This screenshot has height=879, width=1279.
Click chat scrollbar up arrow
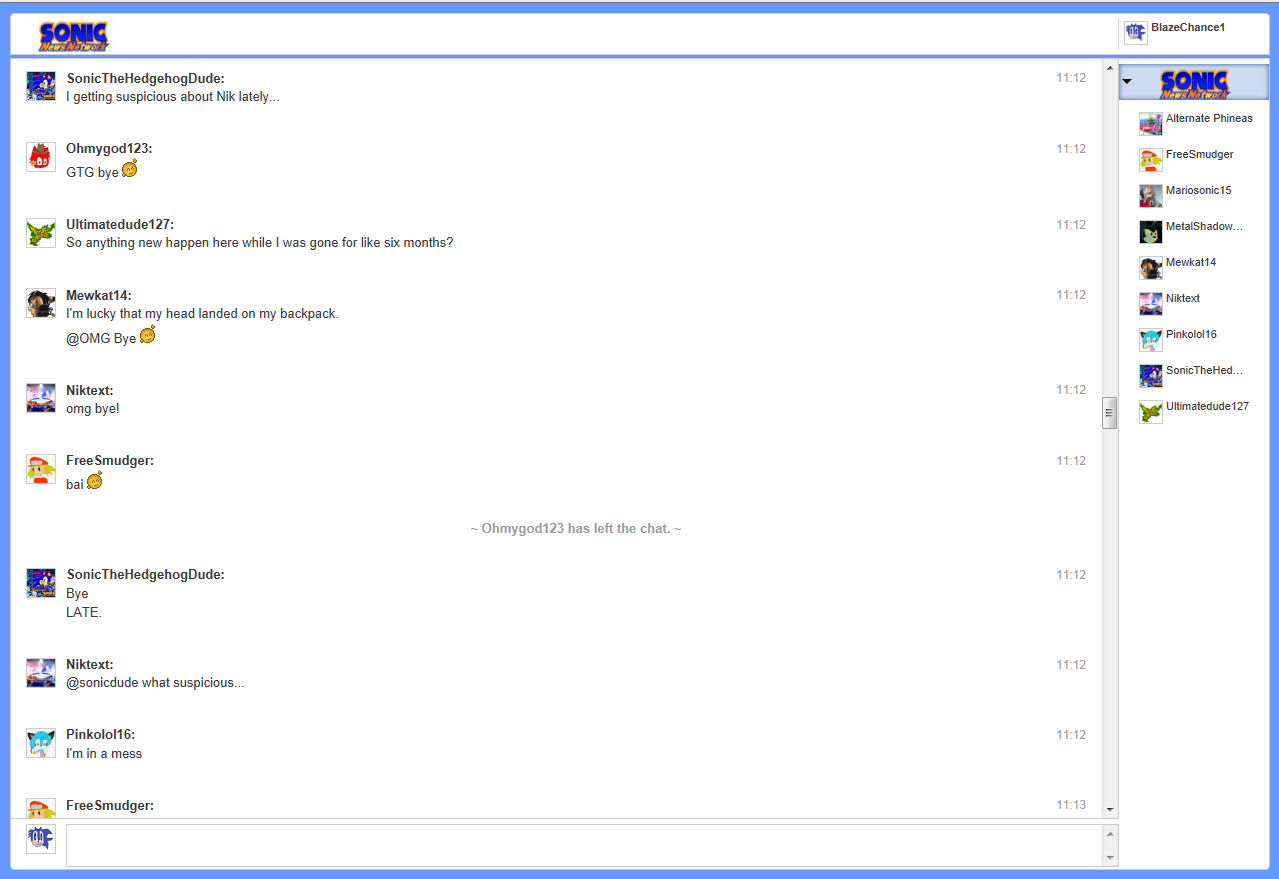[1109, 69]
